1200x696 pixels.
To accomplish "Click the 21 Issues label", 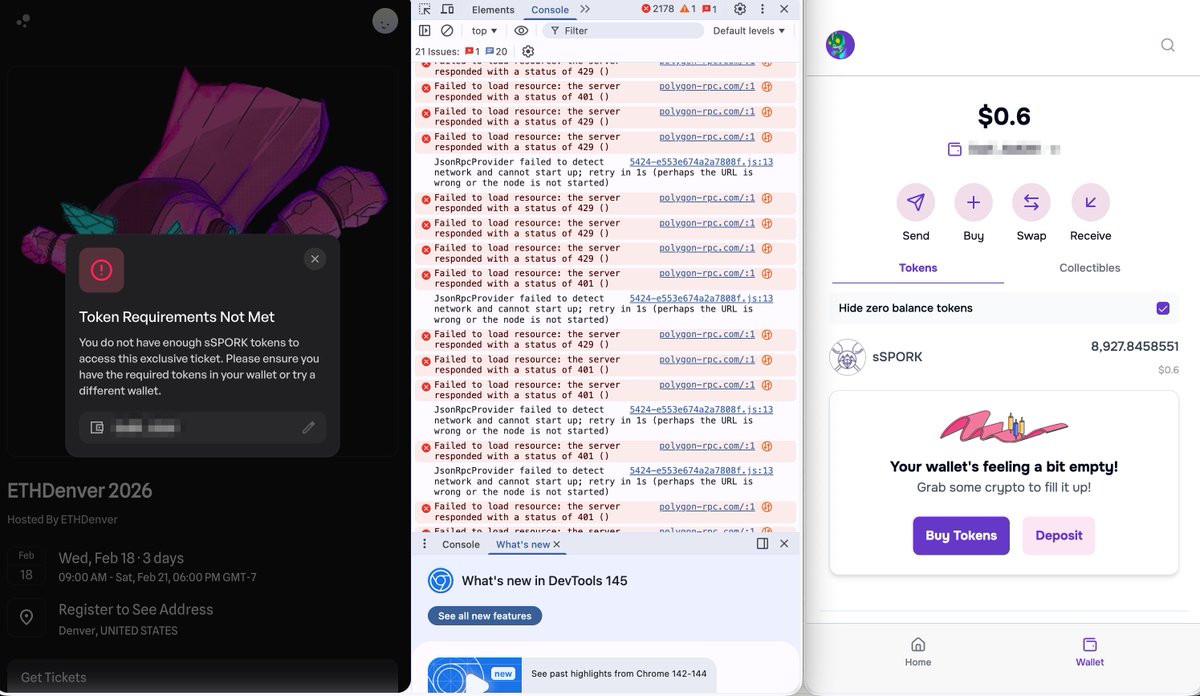I will click(437, 52).
